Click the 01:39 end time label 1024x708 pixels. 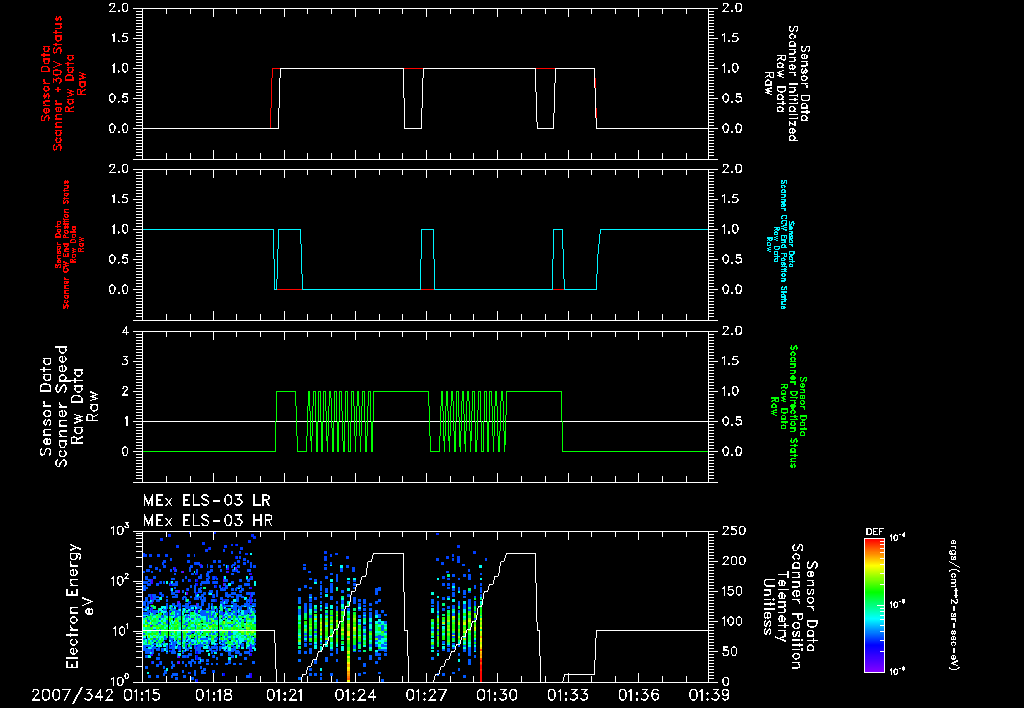709,696
